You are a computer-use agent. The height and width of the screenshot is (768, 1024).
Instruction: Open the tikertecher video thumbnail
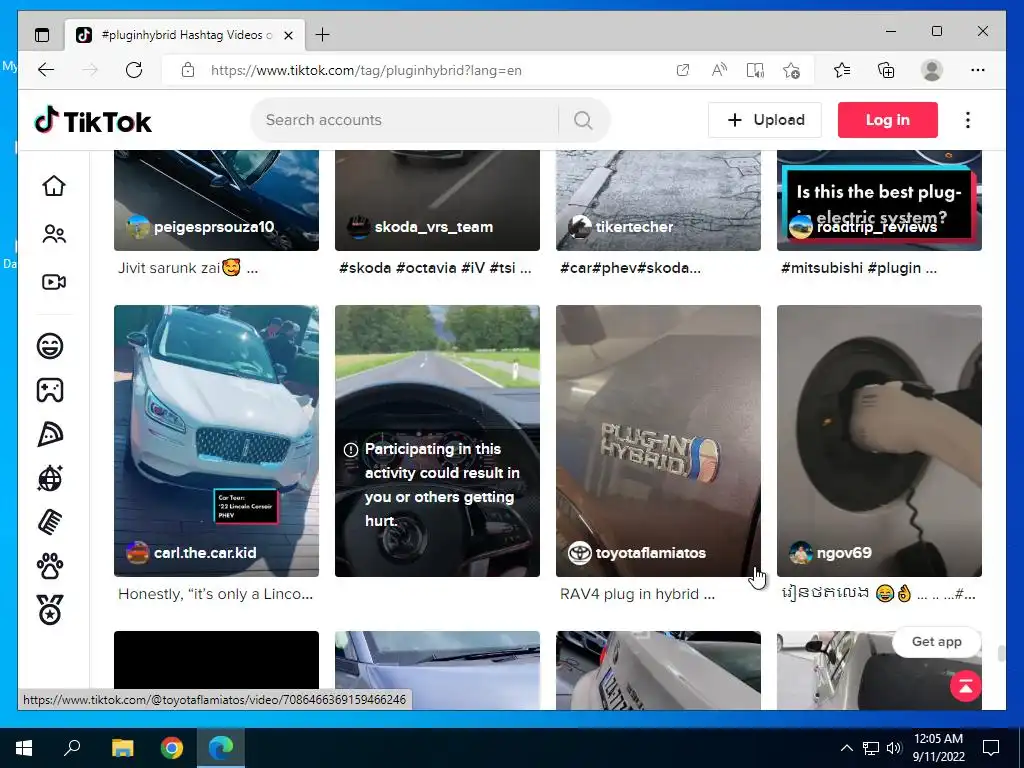658,200
